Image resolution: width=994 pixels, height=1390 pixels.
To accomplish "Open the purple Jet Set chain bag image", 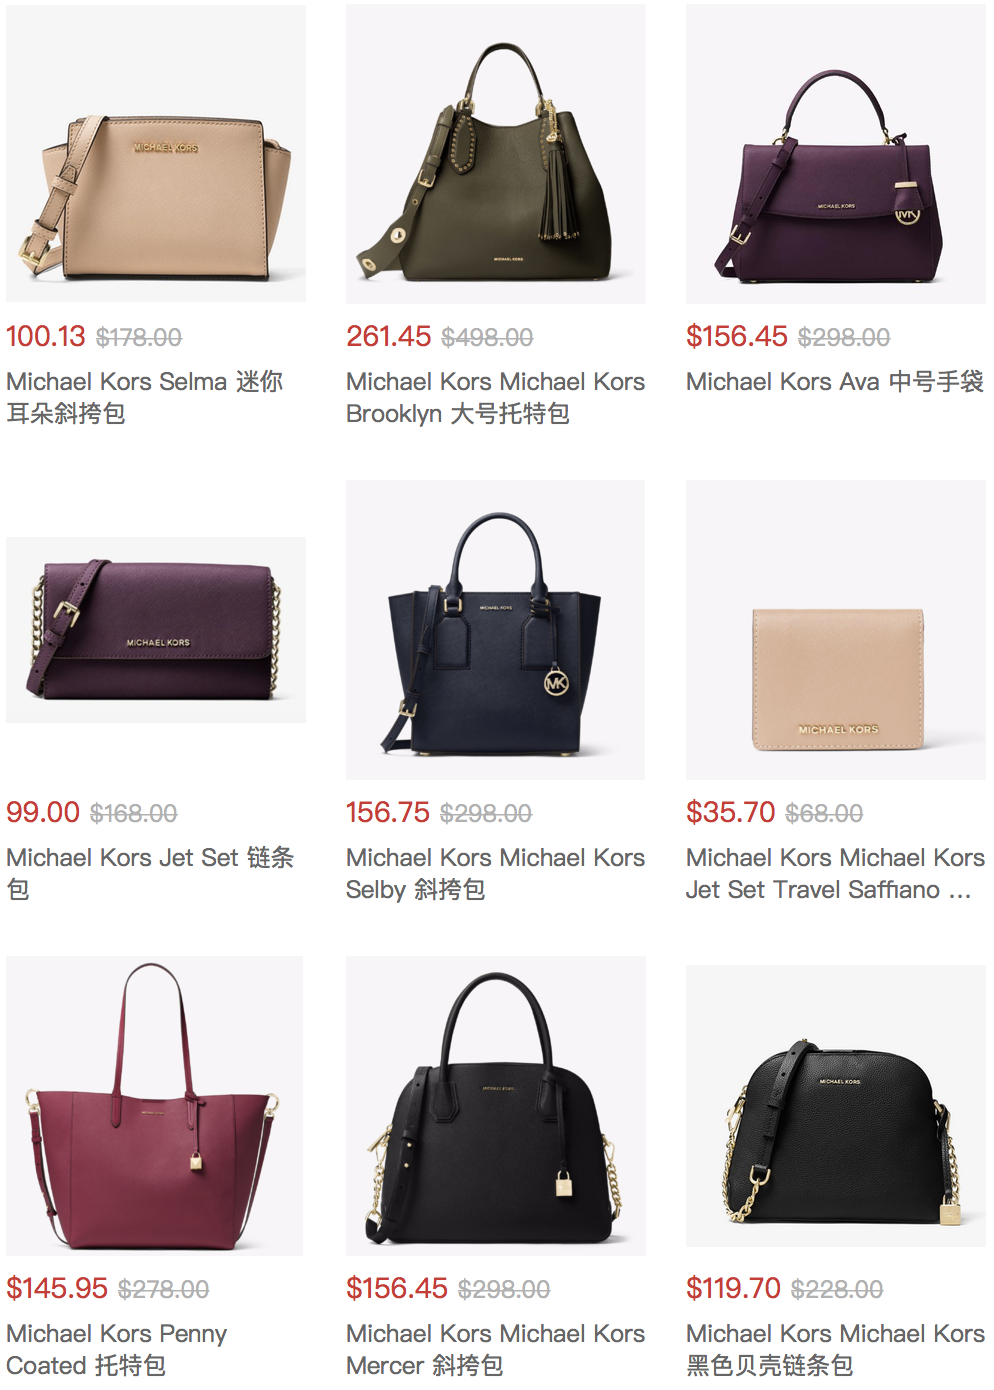I will (156, 630).
